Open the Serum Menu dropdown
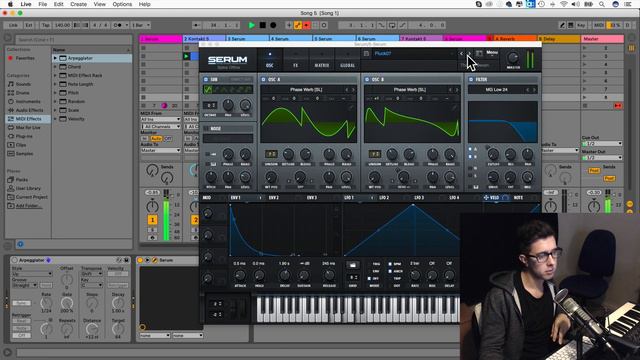Screen dimensions: 640x360 [x=492, y=53]
